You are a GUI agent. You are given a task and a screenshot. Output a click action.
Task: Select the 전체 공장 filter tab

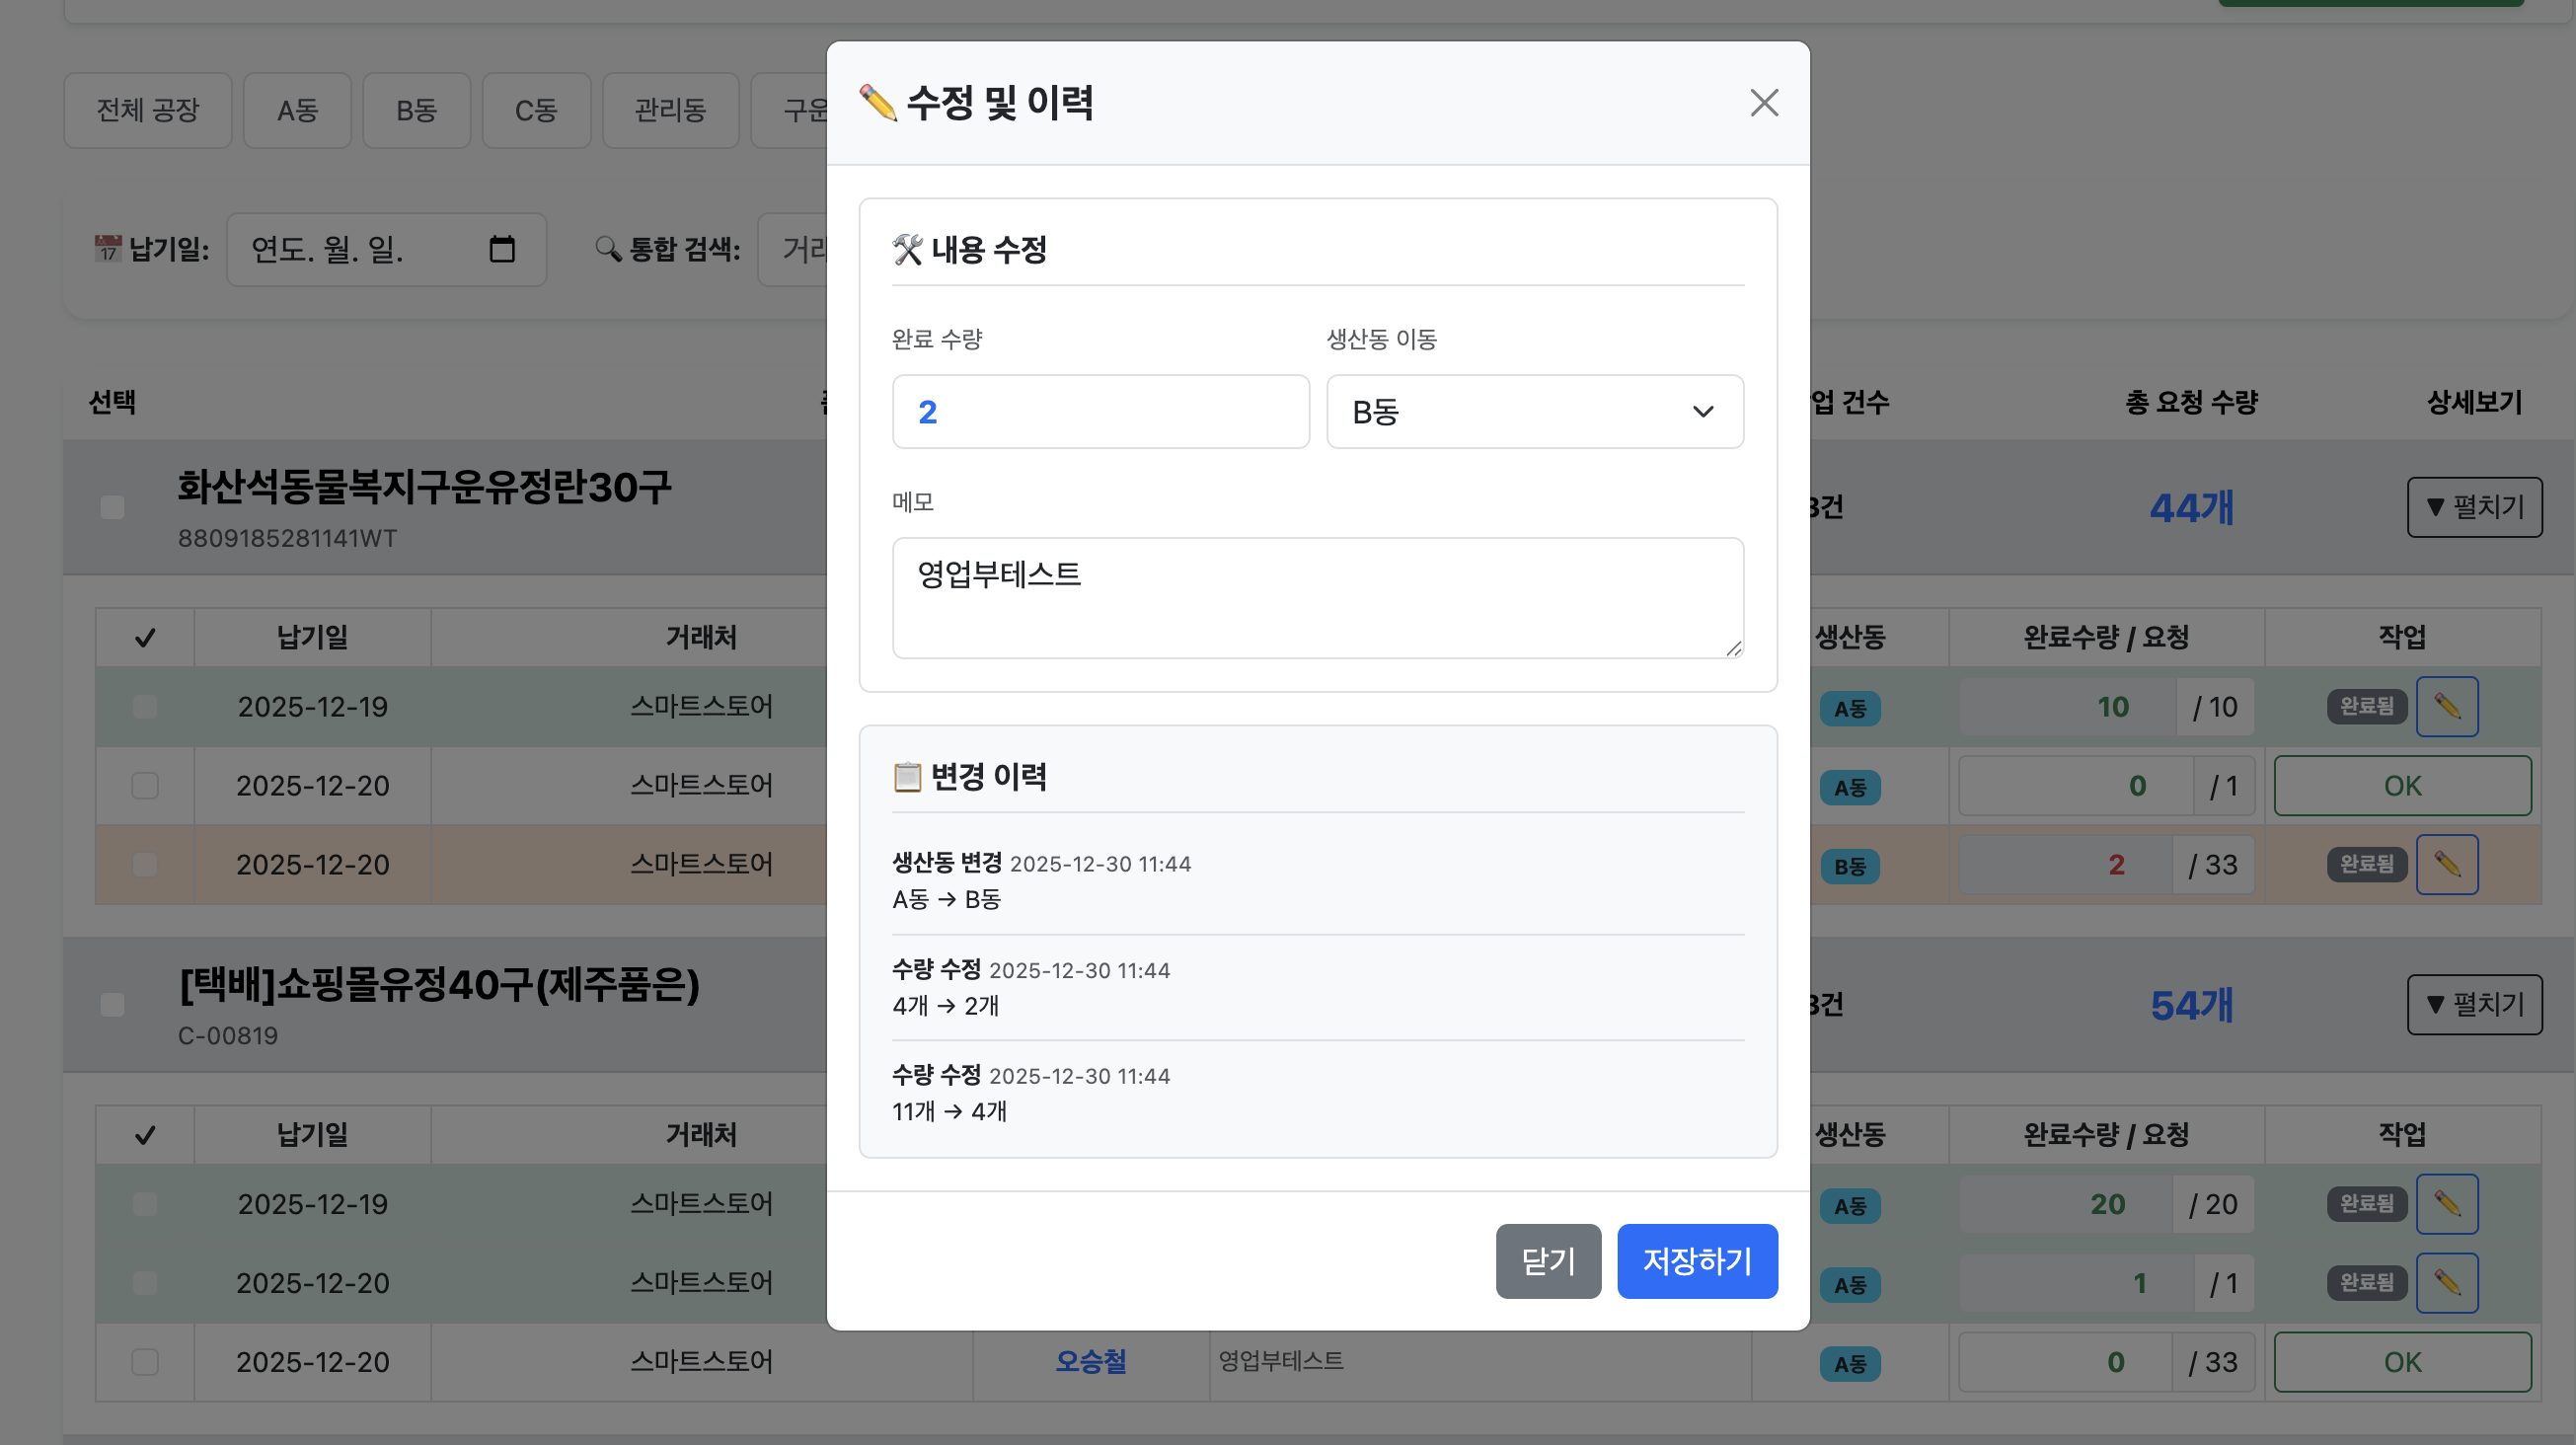[x=148, y=110]
